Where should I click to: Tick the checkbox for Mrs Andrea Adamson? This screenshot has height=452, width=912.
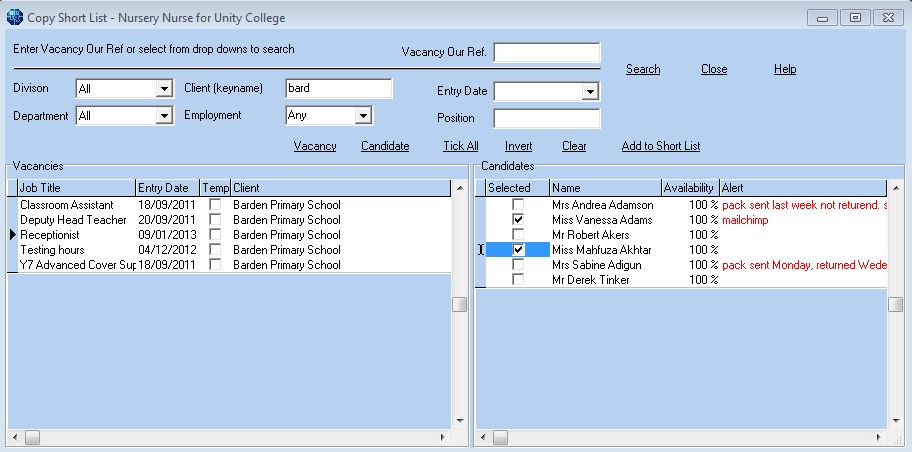click(x=517, y=205)
